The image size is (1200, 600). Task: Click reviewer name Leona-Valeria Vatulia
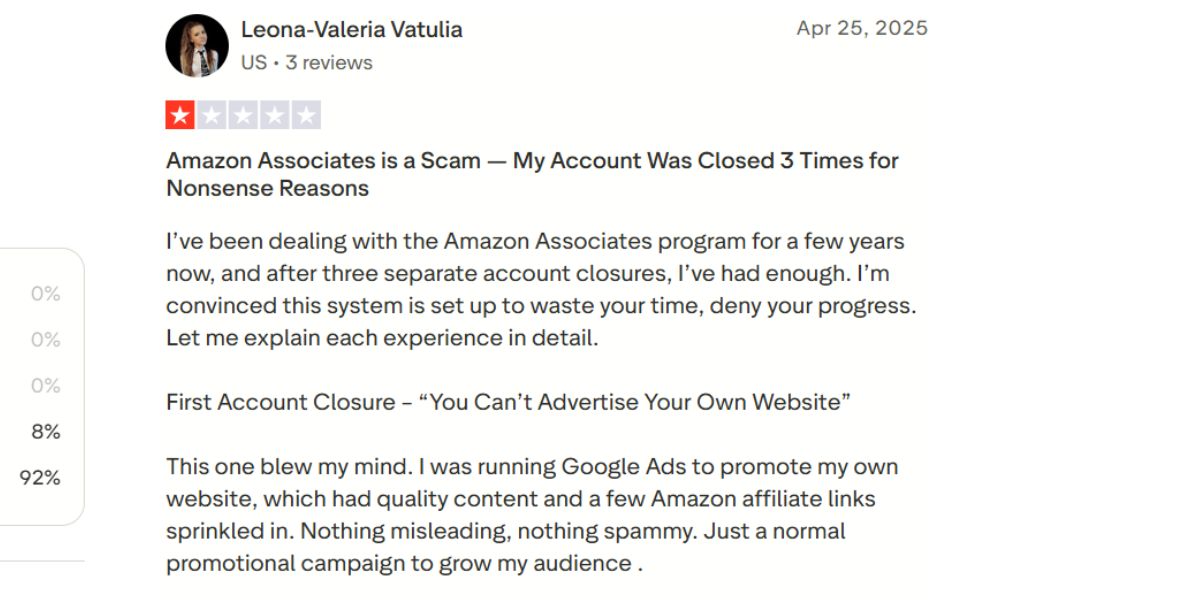pyautogui.click(x=353, y=29)
